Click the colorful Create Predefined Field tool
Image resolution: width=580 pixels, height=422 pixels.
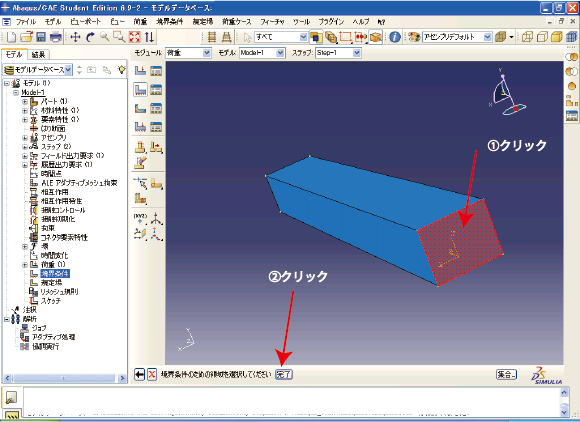tap(140, 108)
